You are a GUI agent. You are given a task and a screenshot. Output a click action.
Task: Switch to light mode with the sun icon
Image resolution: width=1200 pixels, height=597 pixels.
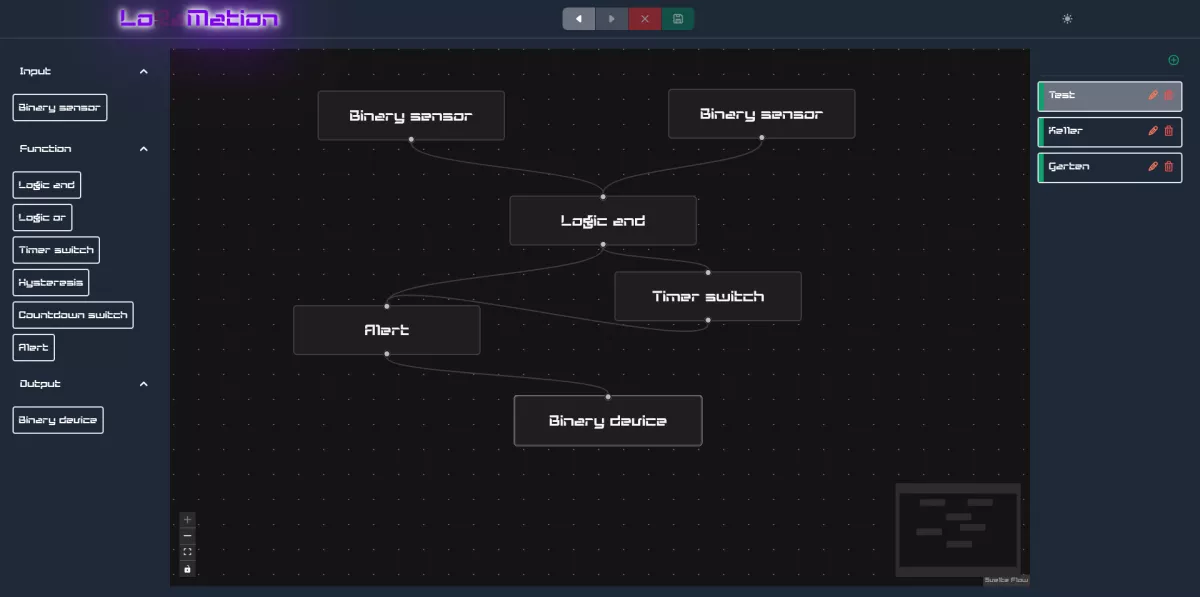1066,18
